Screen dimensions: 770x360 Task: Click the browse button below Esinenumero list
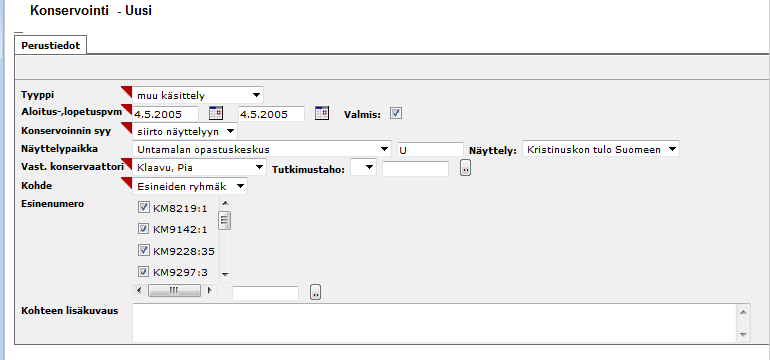click(x=316, y=292)
